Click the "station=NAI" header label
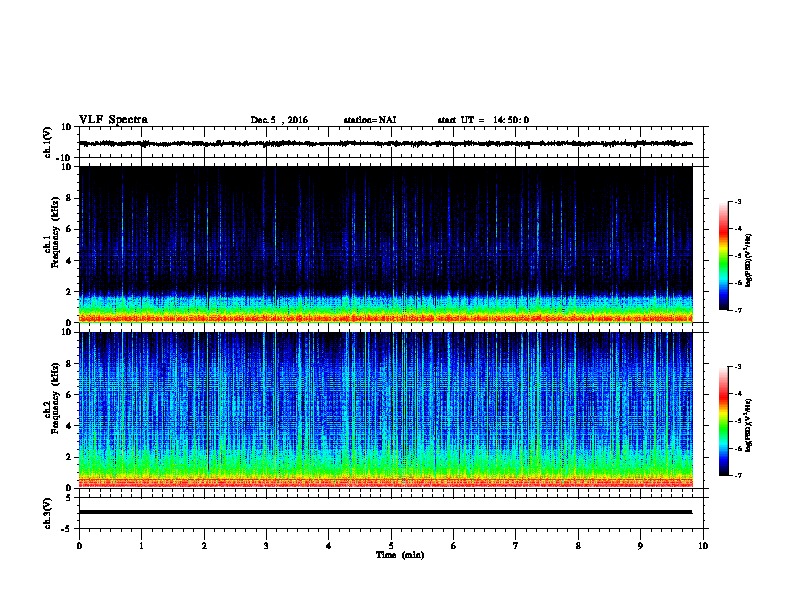Image resolution: width=792 pixels, height=612 pixels. pyautogui.click(x=370, y=120)
